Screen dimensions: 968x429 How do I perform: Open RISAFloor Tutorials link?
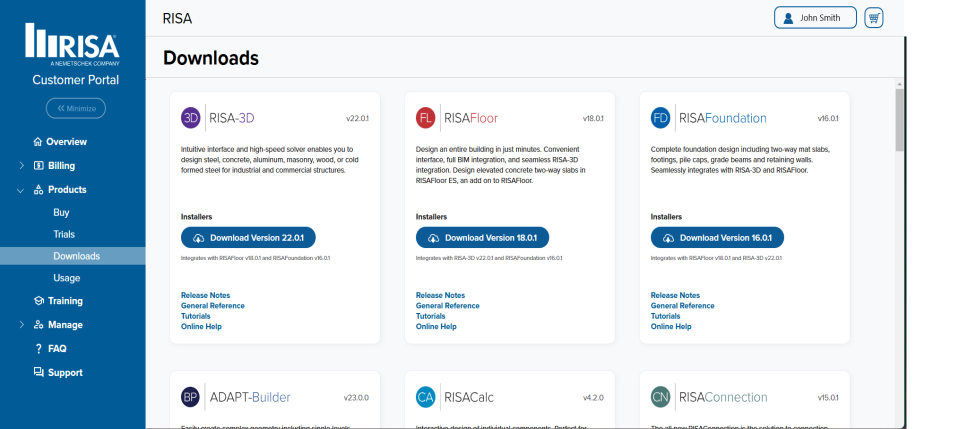431,316
